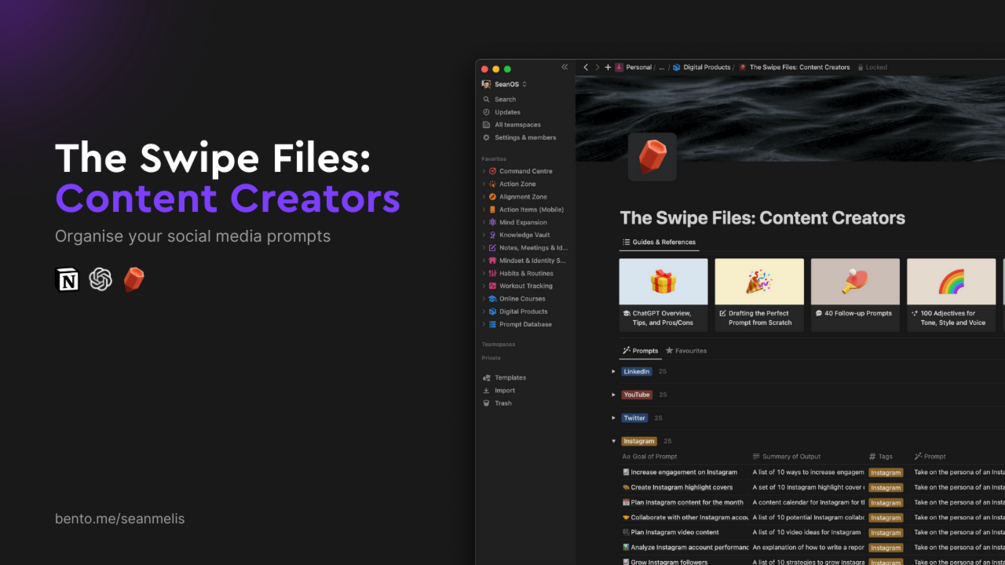This screenshot has height=565, width=1005.
Task: Go forward with the right arrow
Action: [597, 67]
